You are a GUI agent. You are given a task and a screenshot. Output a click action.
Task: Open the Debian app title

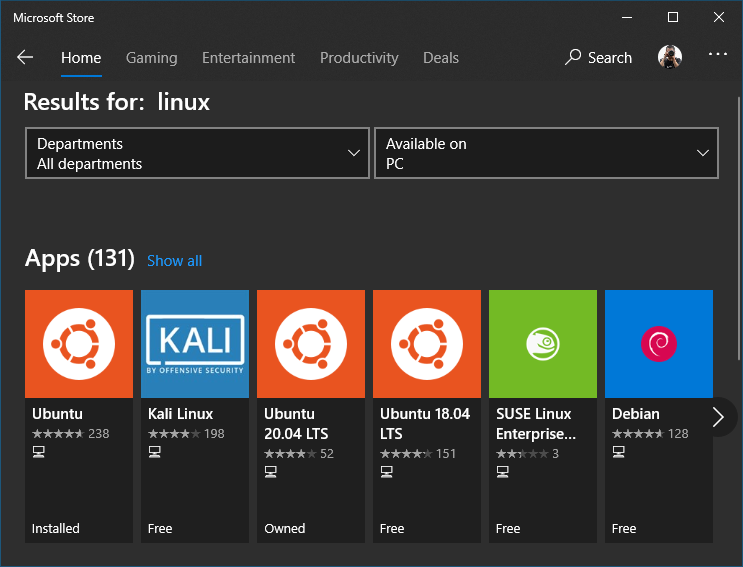click(635, 414)
